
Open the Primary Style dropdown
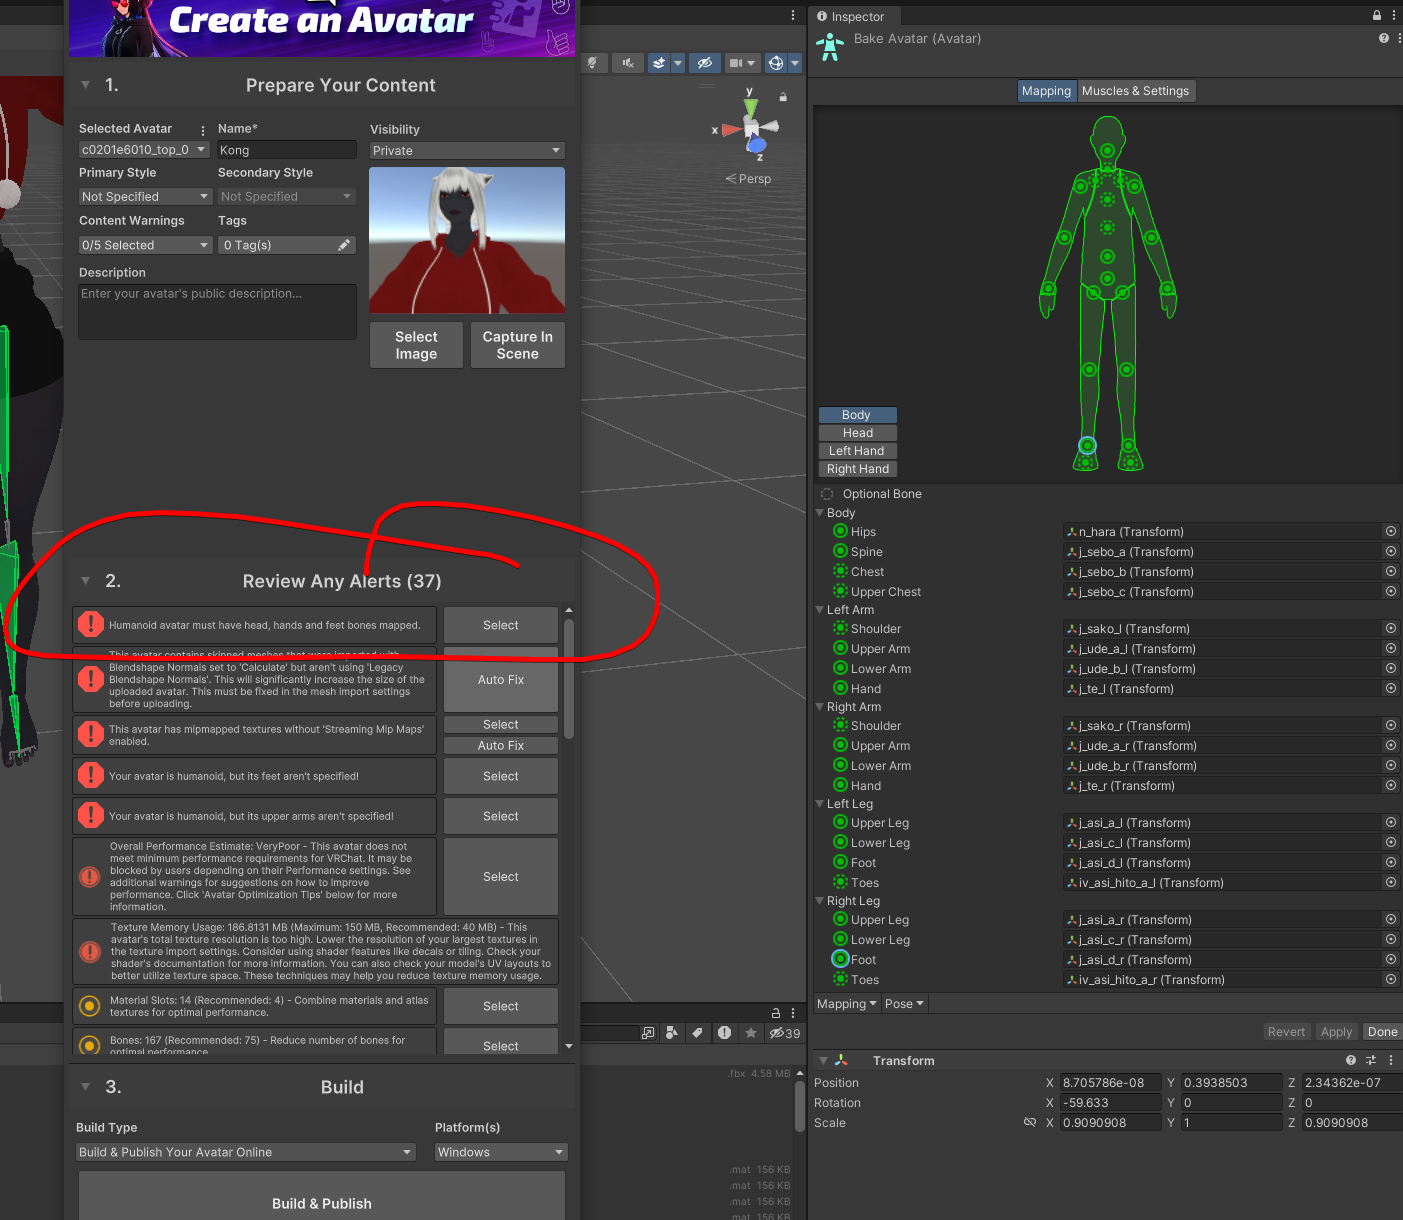pos(146,197)
